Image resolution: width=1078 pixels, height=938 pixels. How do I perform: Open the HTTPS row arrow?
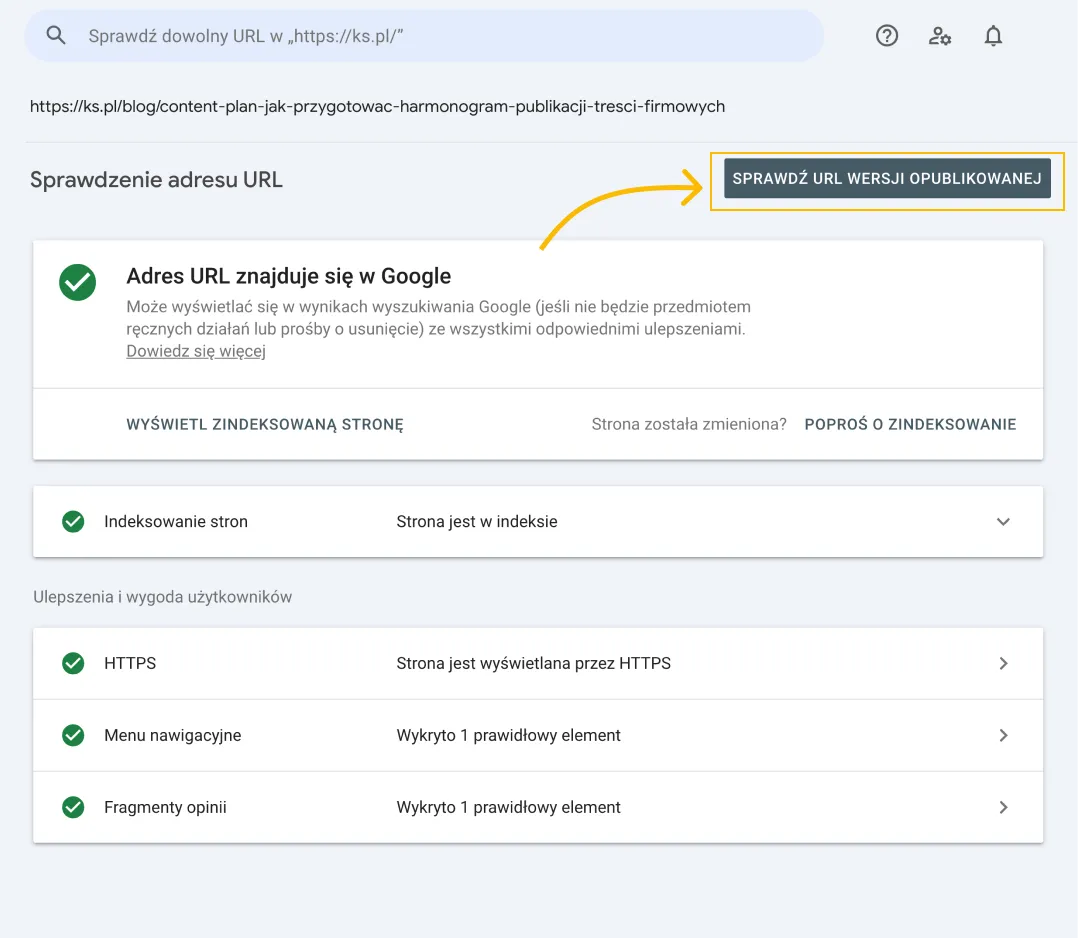coord(1003,663)
